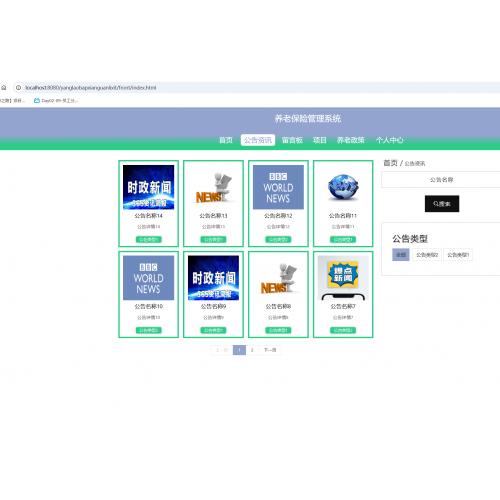Open the globe image of 公告名称11
The width and height of the screenshot is (500, 500).
pyautogui.click(x=343, y=187)
